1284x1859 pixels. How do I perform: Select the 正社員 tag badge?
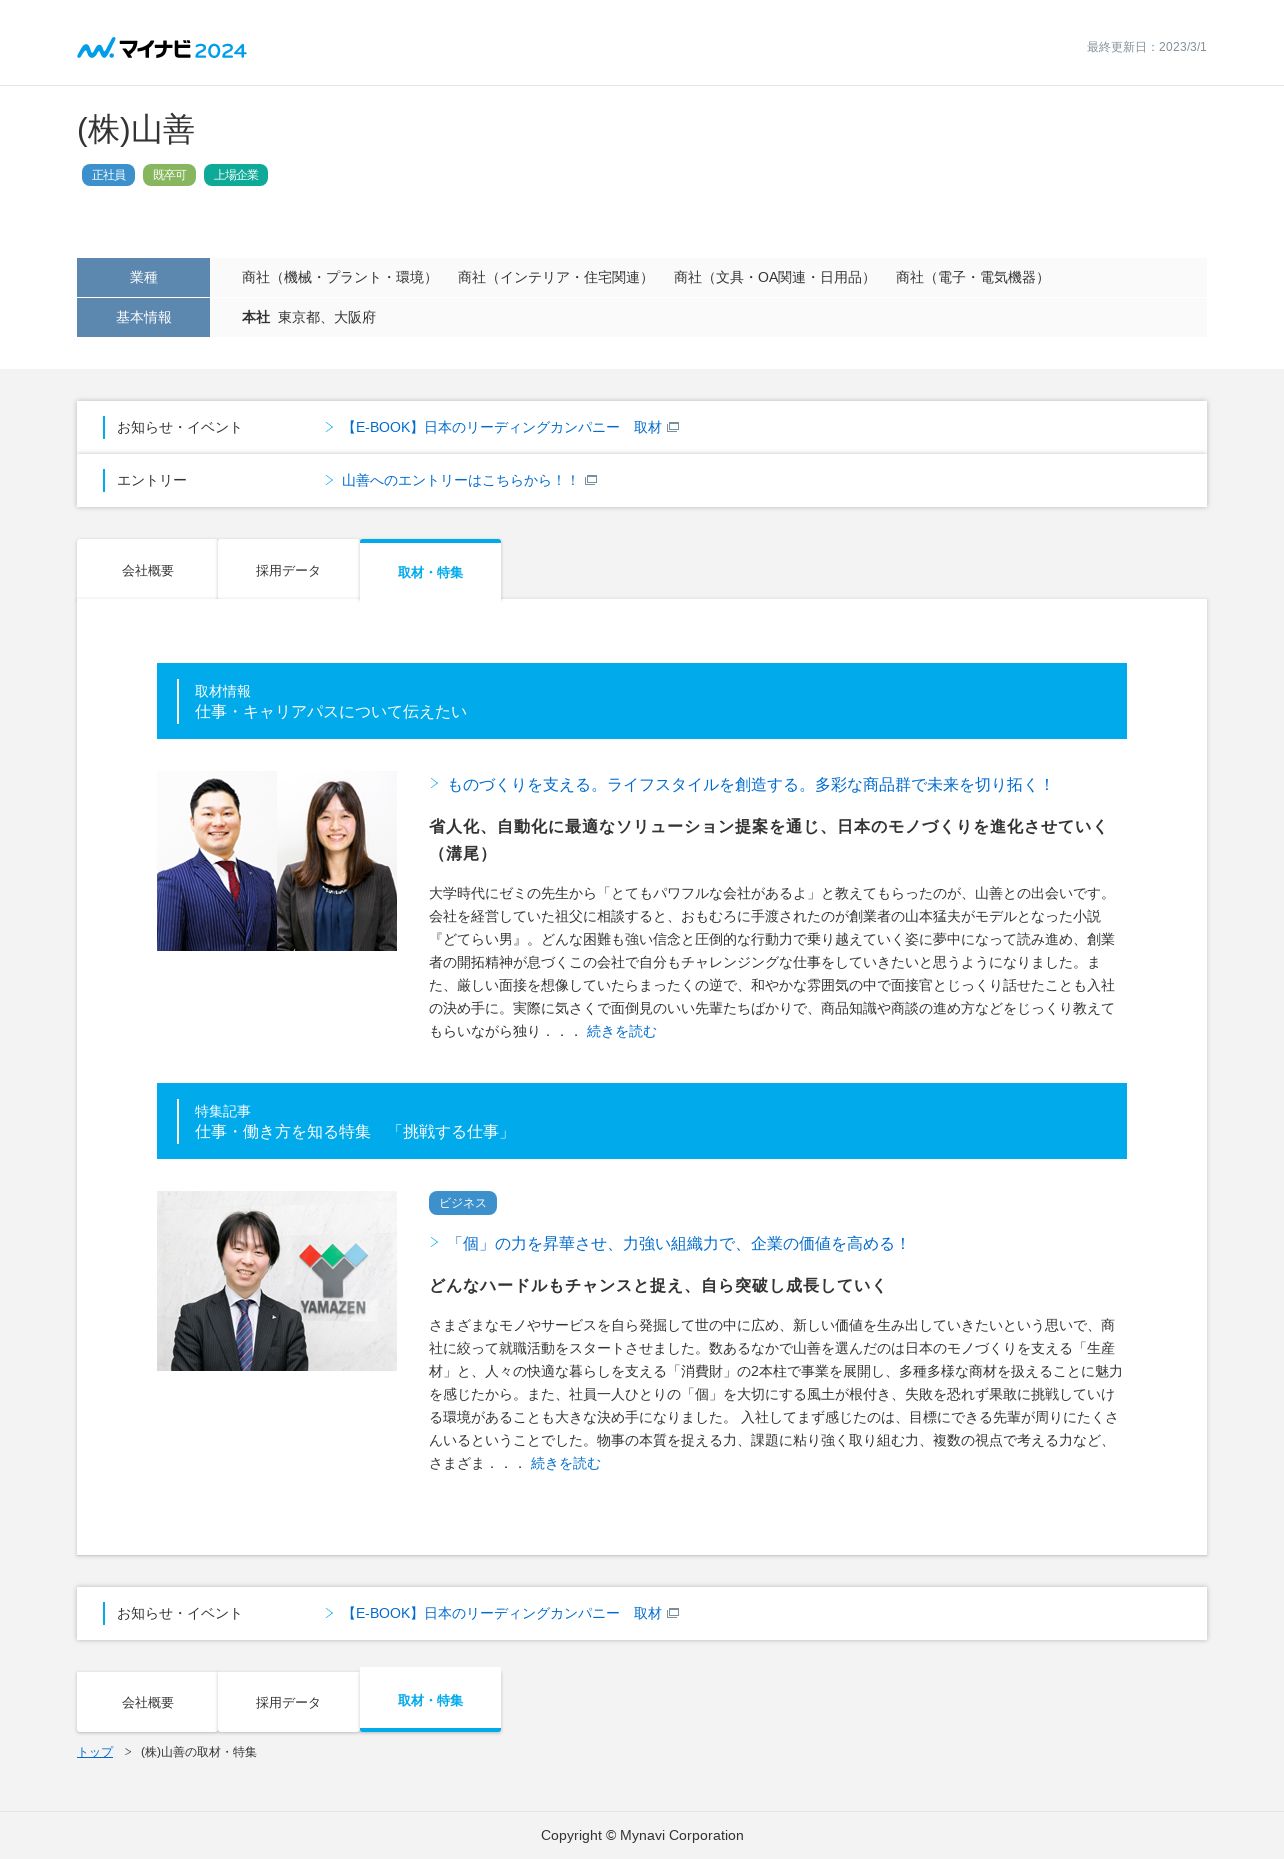coord(108,175)
